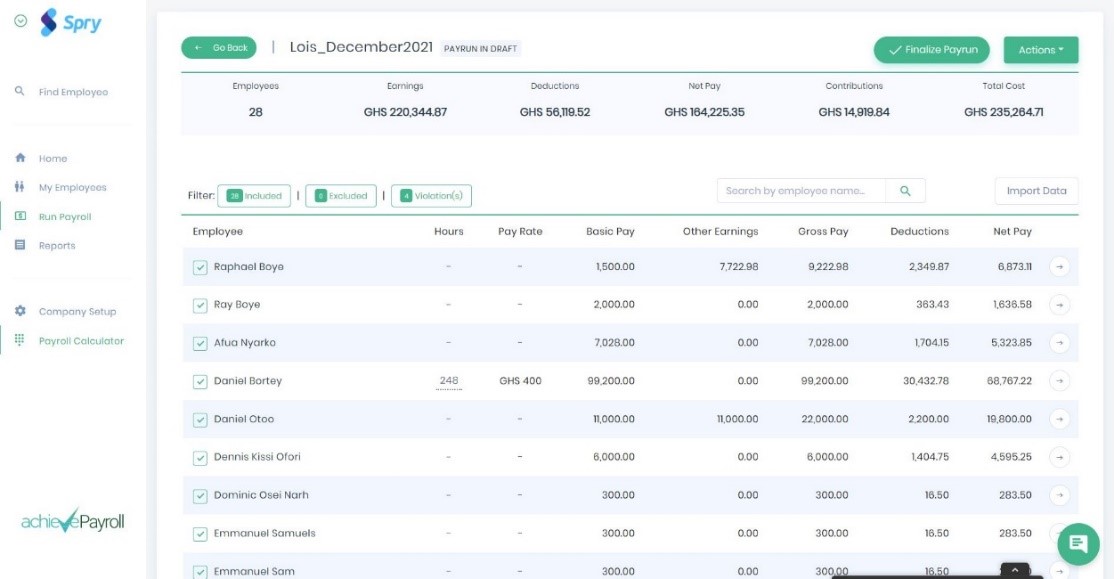Open Company Setup settings
Screen dimensions: 1114x579
point(77,312)
